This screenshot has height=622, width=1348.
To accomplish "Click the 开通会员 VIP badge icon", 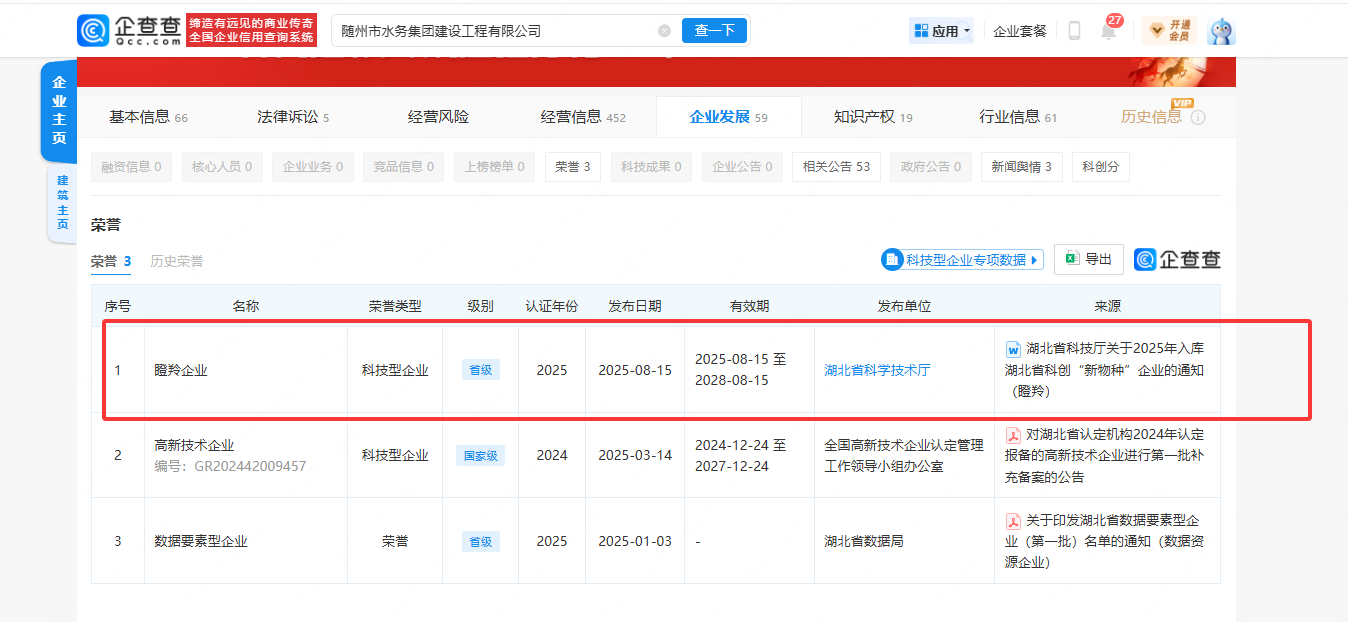I will tap(1169, 31).
